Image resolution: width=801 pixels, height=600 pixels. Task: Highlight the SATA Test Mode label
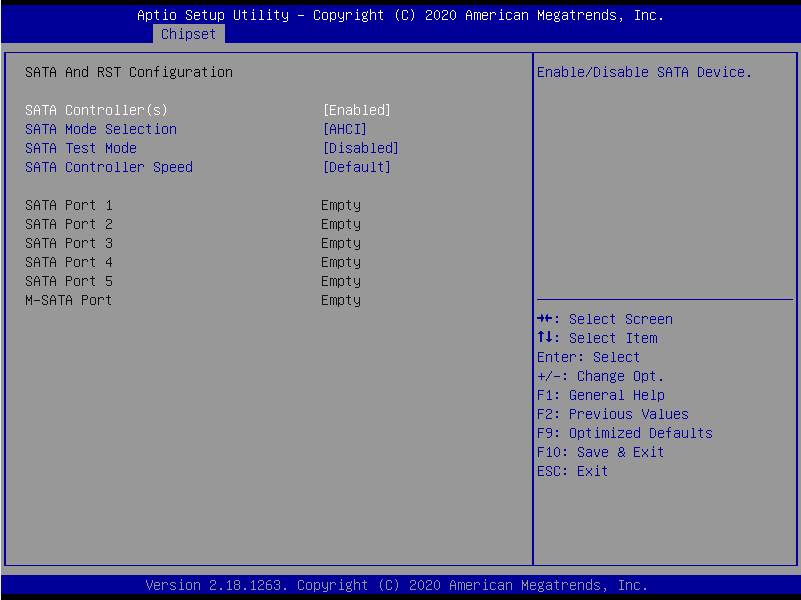(x=81, y=148)
